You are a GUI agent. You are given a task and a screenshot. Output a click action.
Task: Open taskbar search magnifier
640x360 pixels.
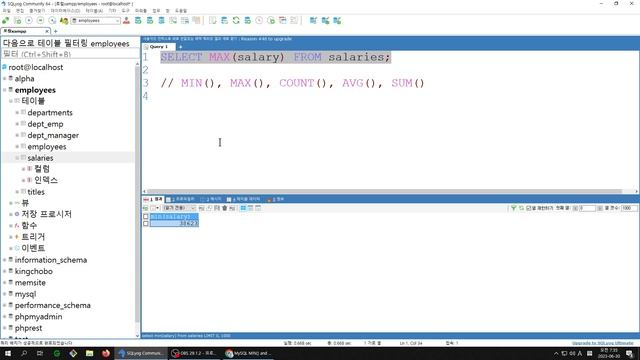[24, 353]
